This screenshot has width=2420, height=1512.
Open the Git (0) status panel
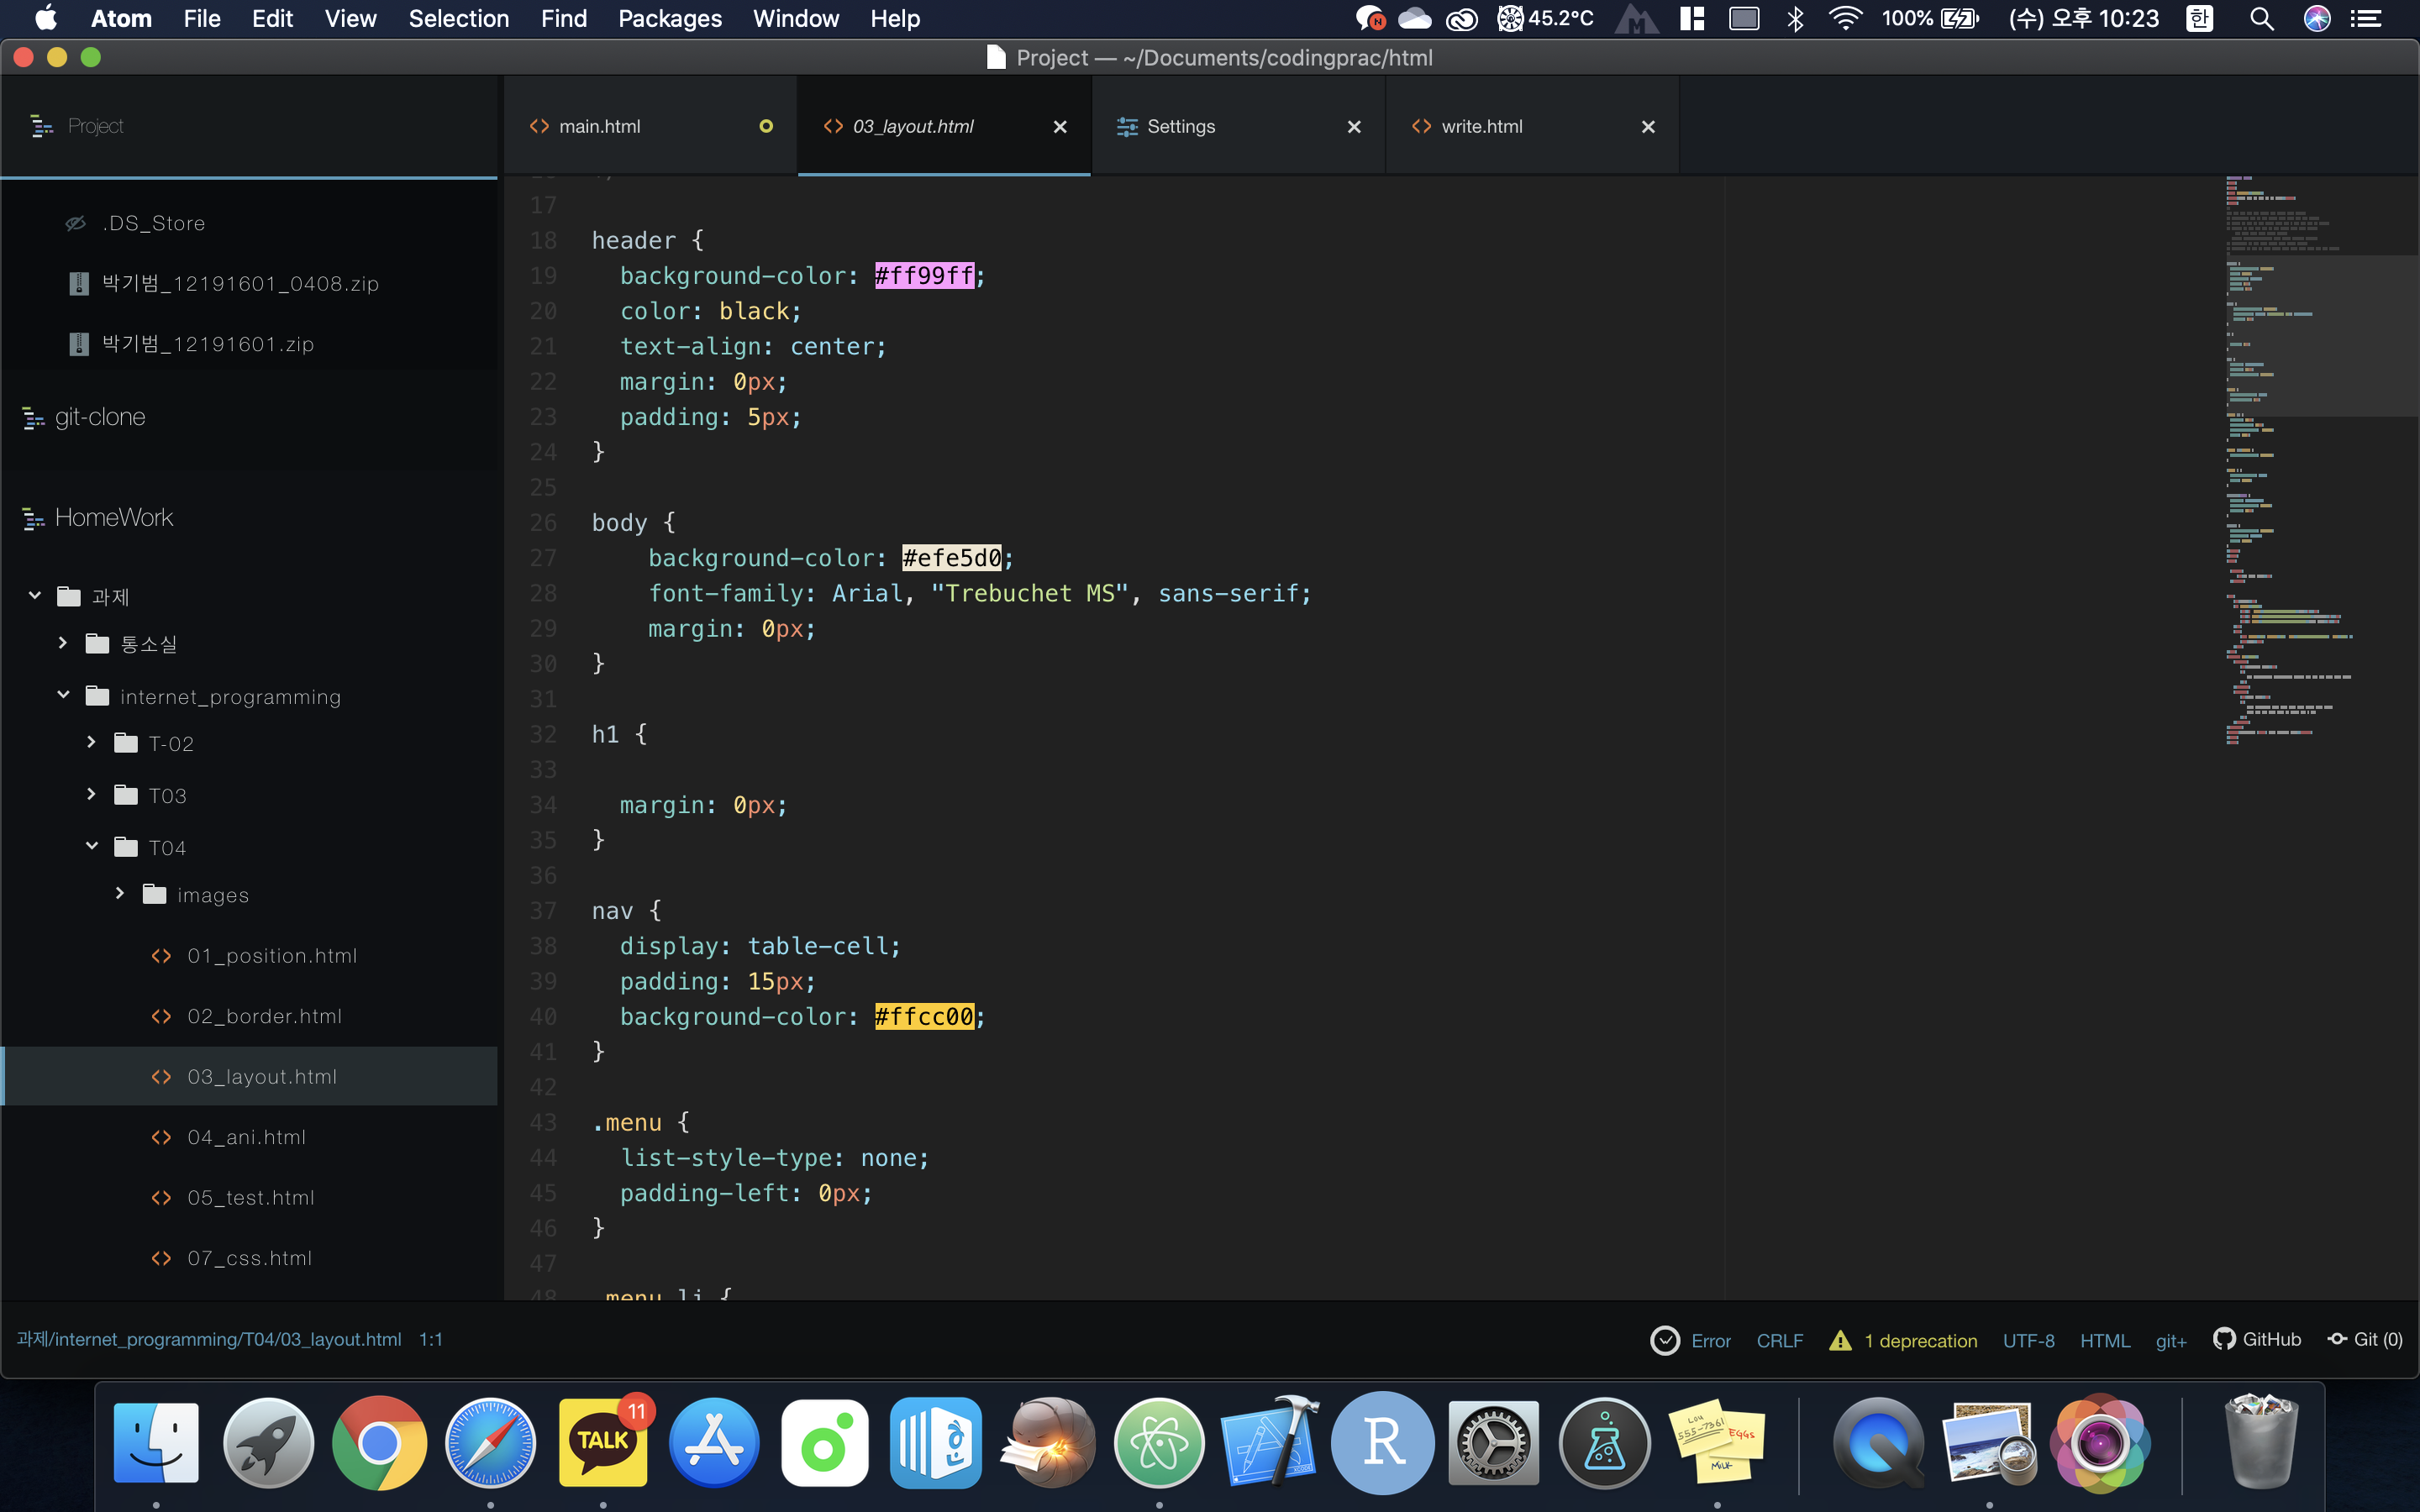click(2365, 1339)
